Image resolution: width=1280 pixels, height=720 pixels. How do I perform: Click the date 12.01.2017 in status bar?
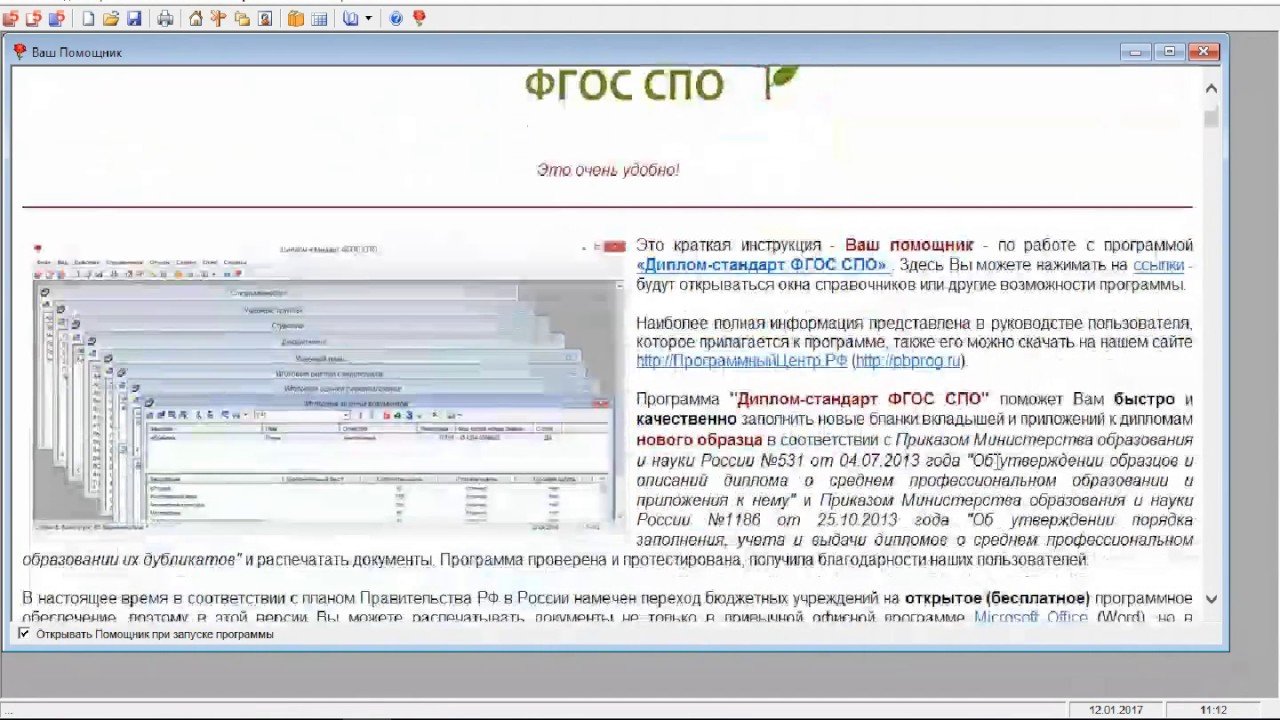coord(1116,710)
